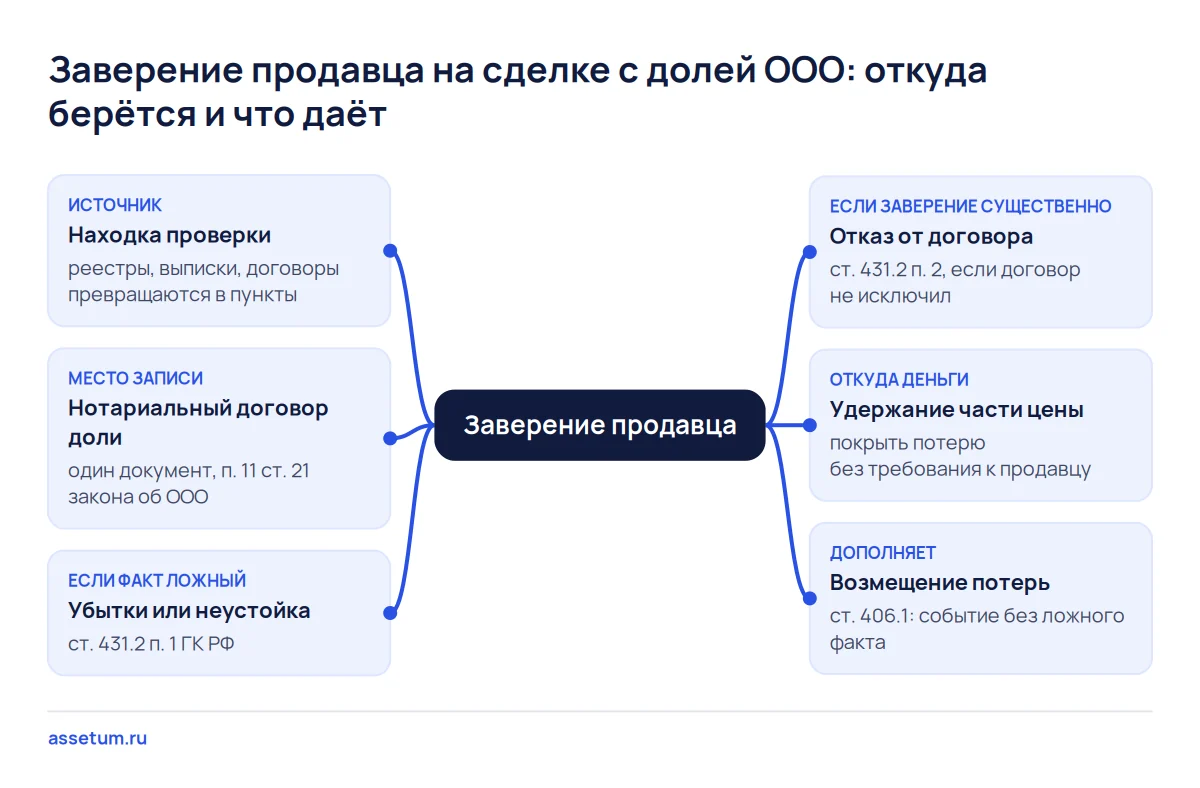The width and height of the screenshot is (1200, 788).
Task: Select the heading 'Удержание части цены'
Action: point(957,410)
